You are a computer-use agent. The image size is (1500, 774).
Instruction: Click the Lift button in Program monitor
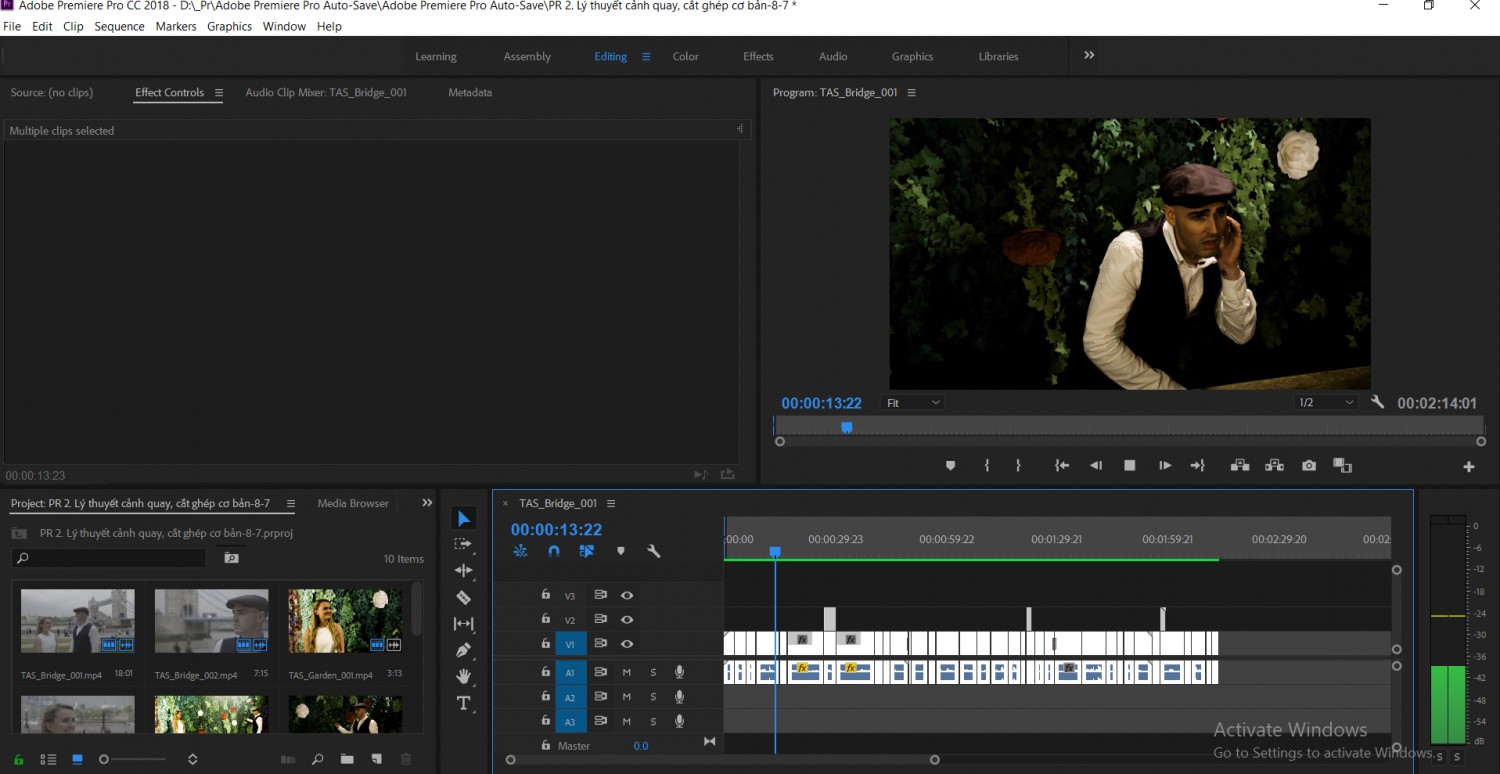(1240, 466)
